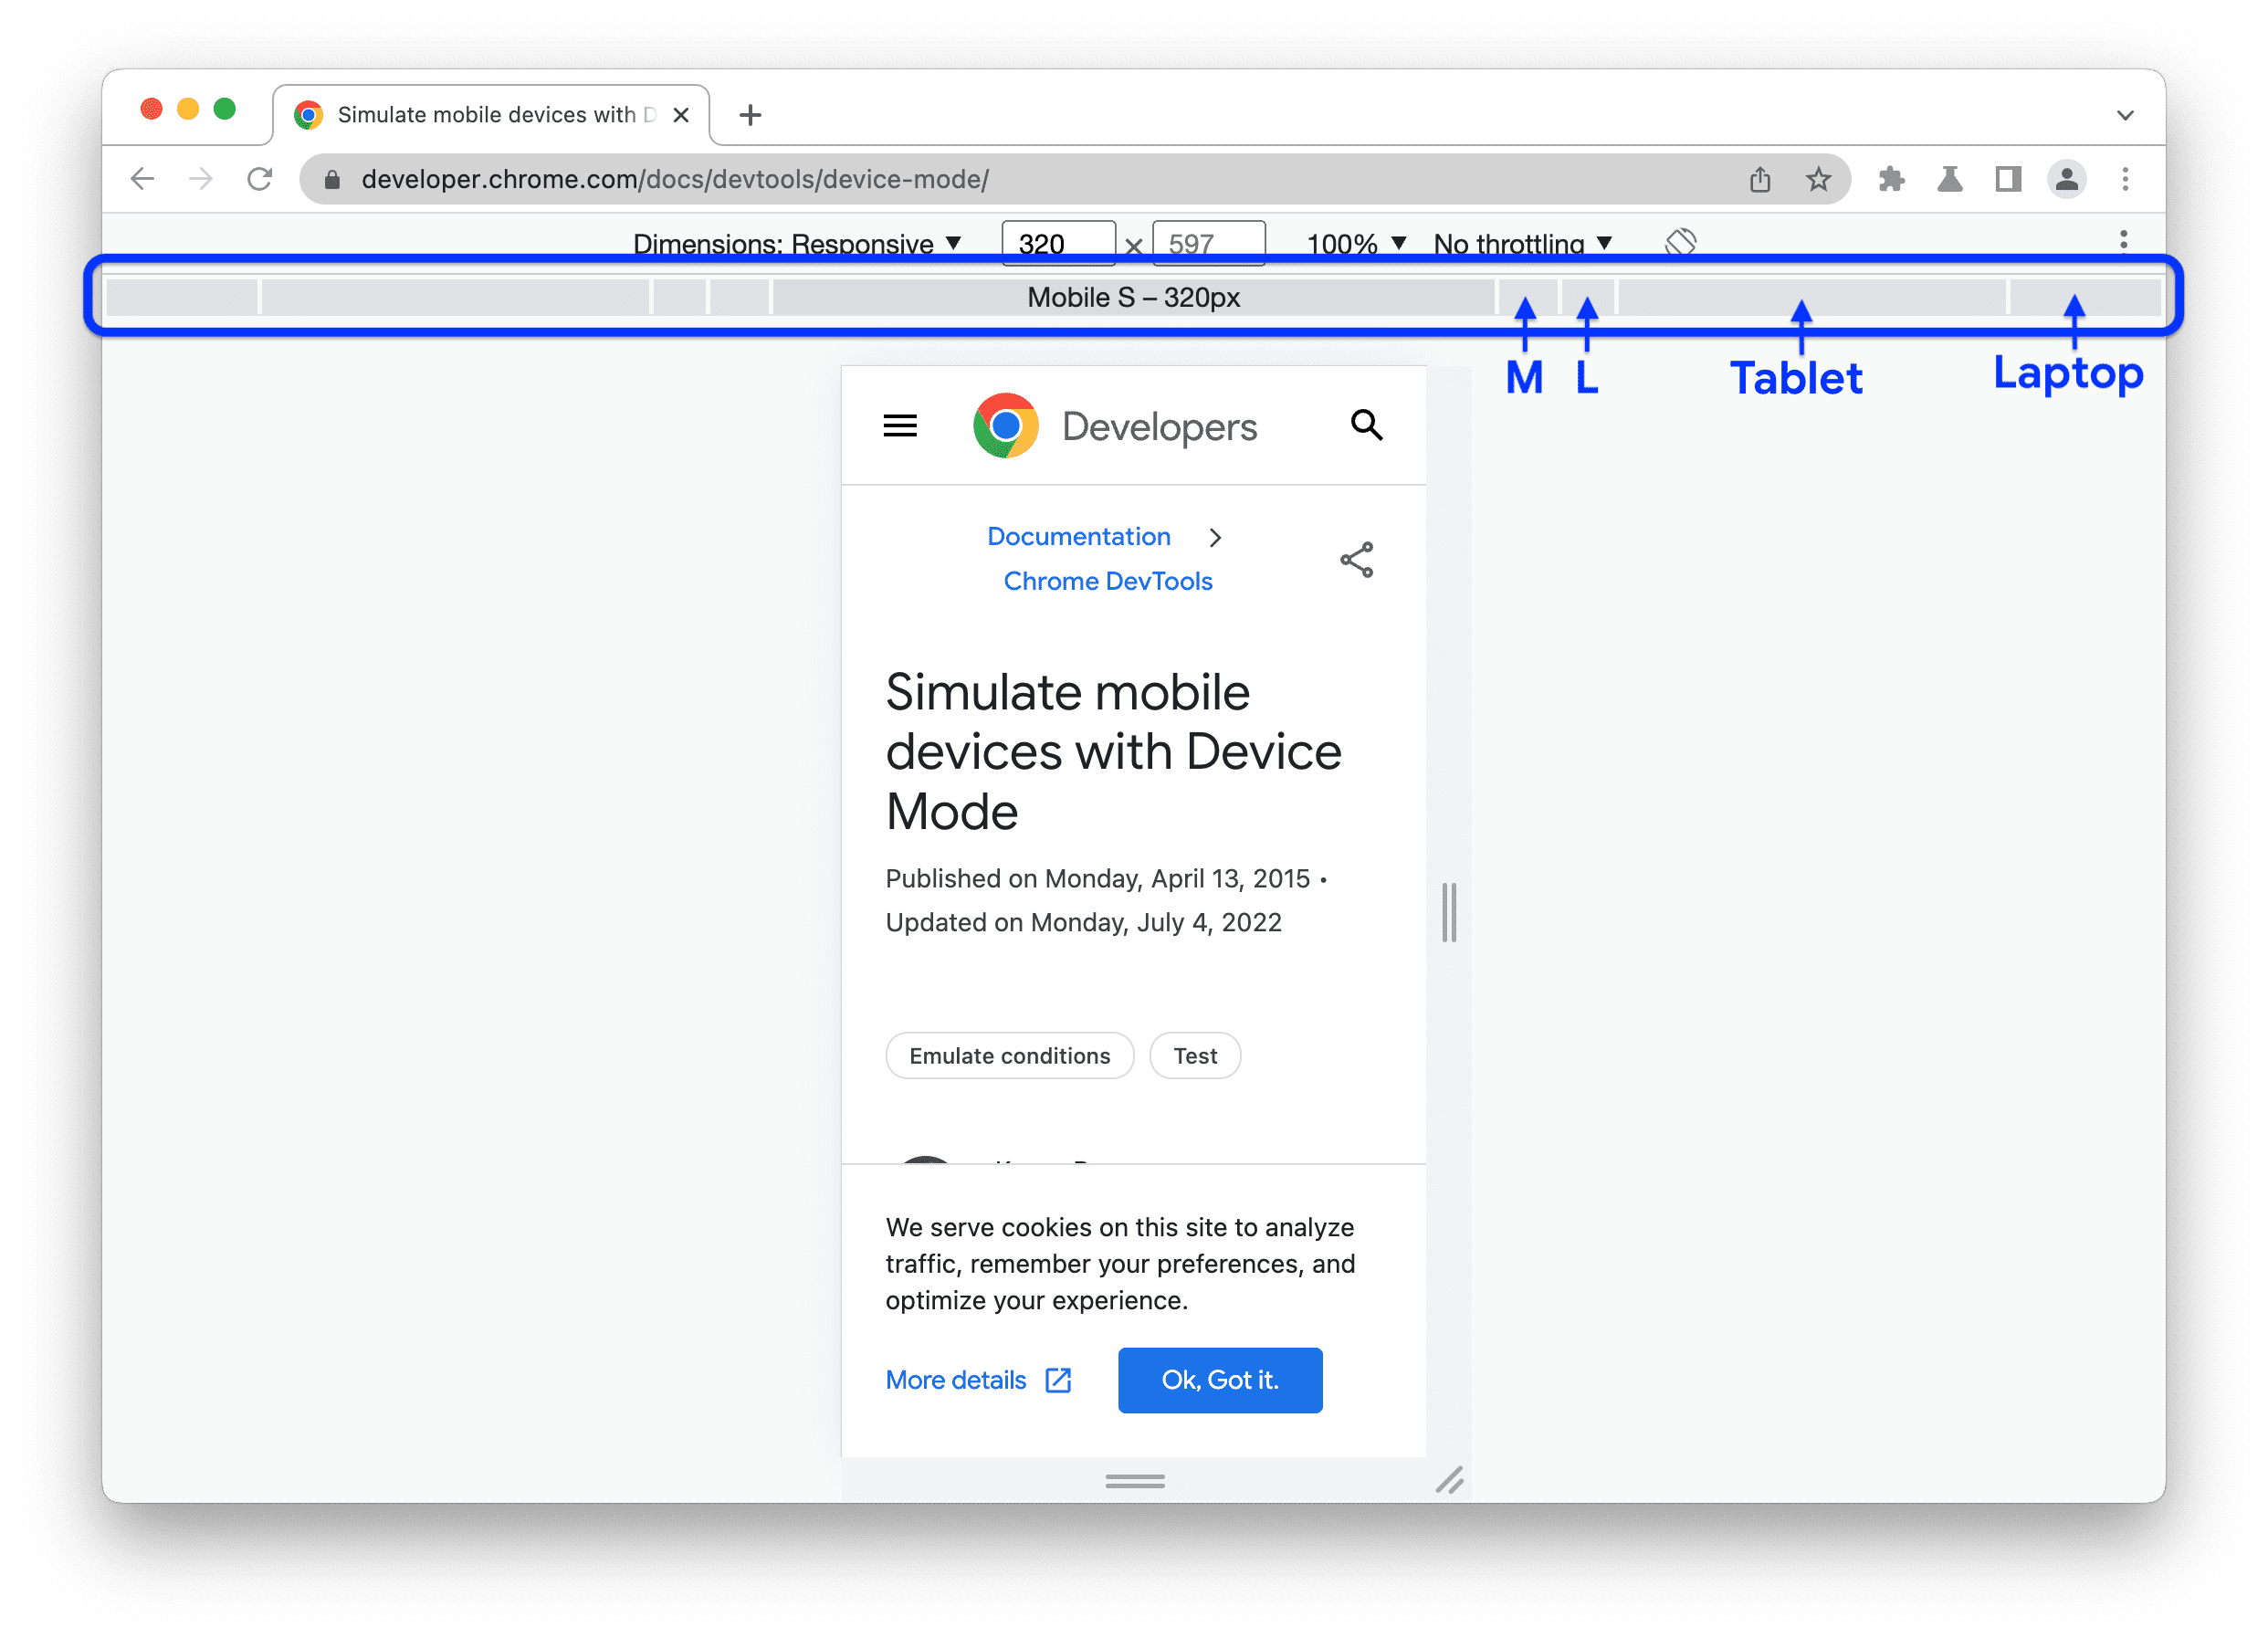Click the share icon on the article
This screenshot has height=1638, width=2268.
tap(1356, 560)
